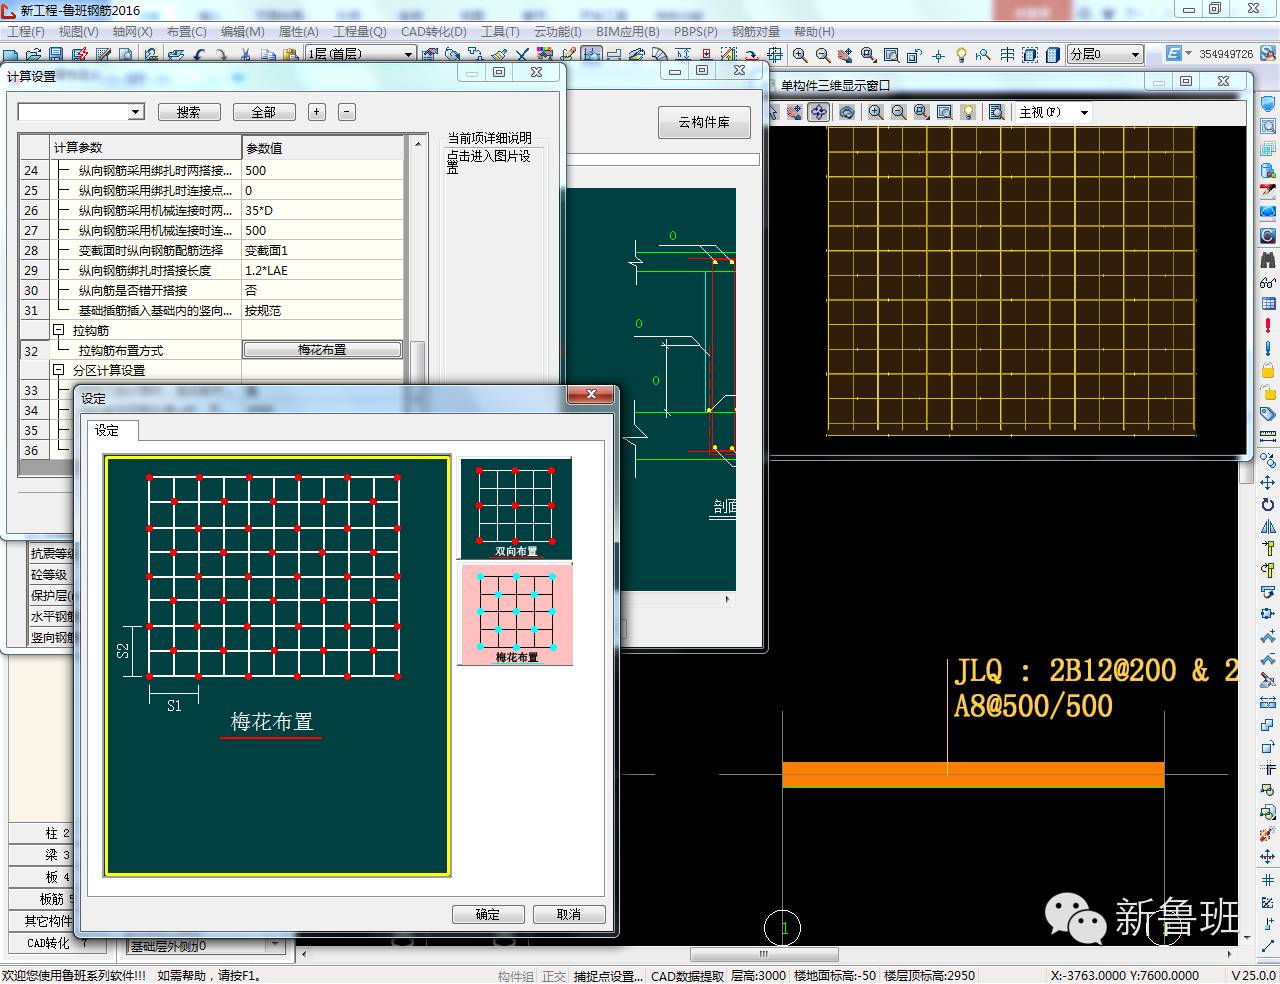Open the 主视(F) view dropdown
Viewport: 1280px width, 984px height.
[x=1054, y=112]
